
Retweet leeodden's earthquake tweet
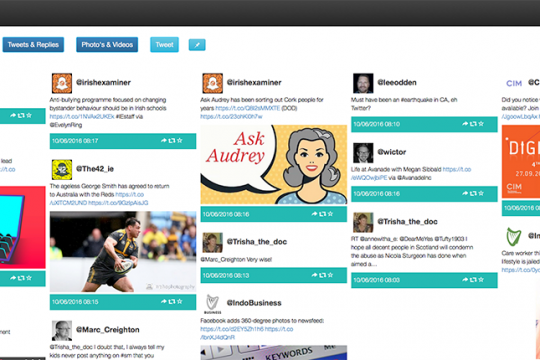point(473,124)
